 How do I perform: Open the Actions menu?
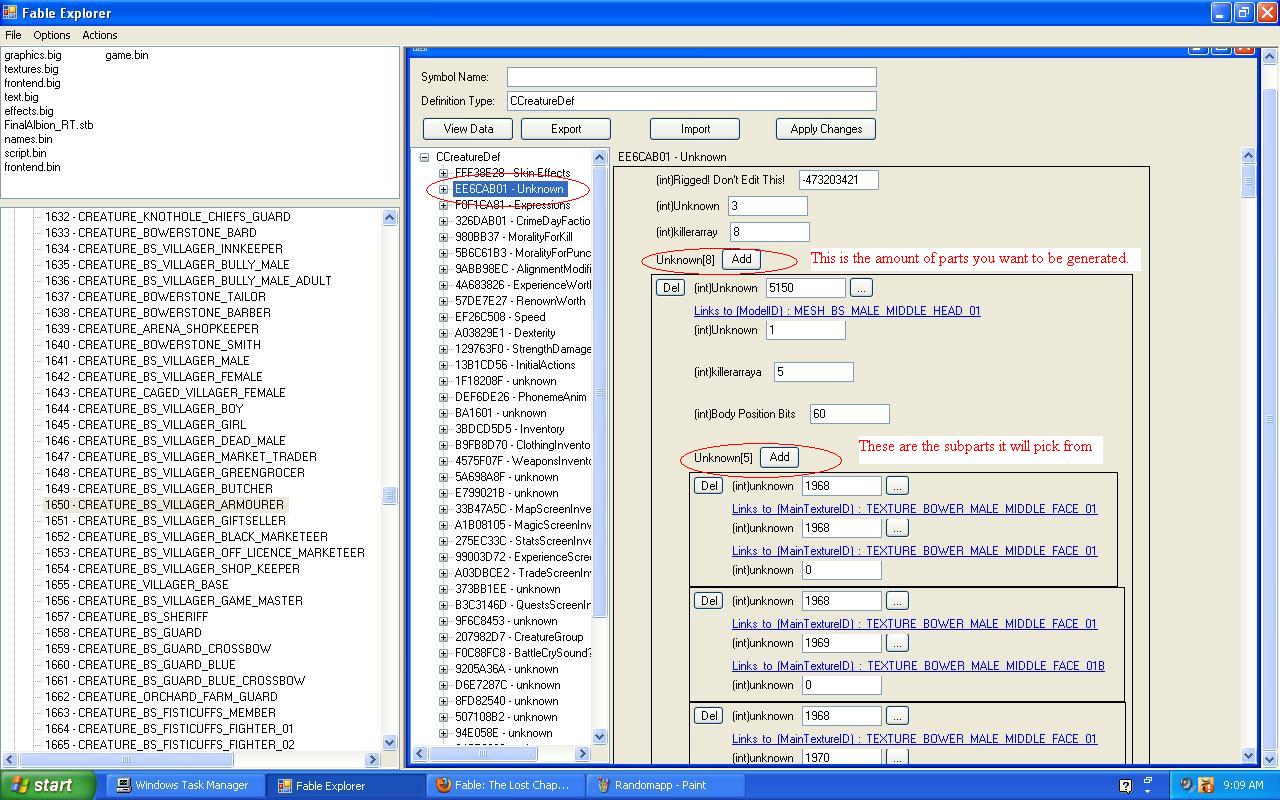[x=99, y=35]
